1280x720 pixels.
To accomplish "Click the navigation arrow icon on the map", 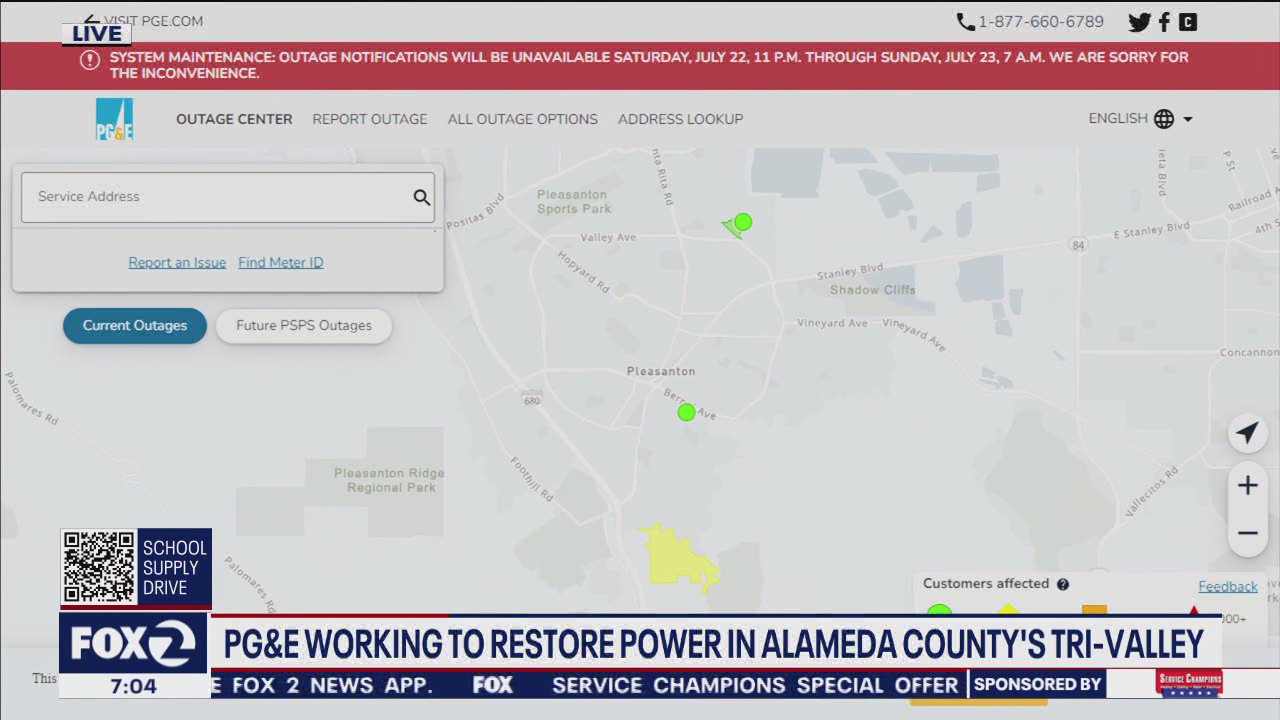I will (1247, 433).
